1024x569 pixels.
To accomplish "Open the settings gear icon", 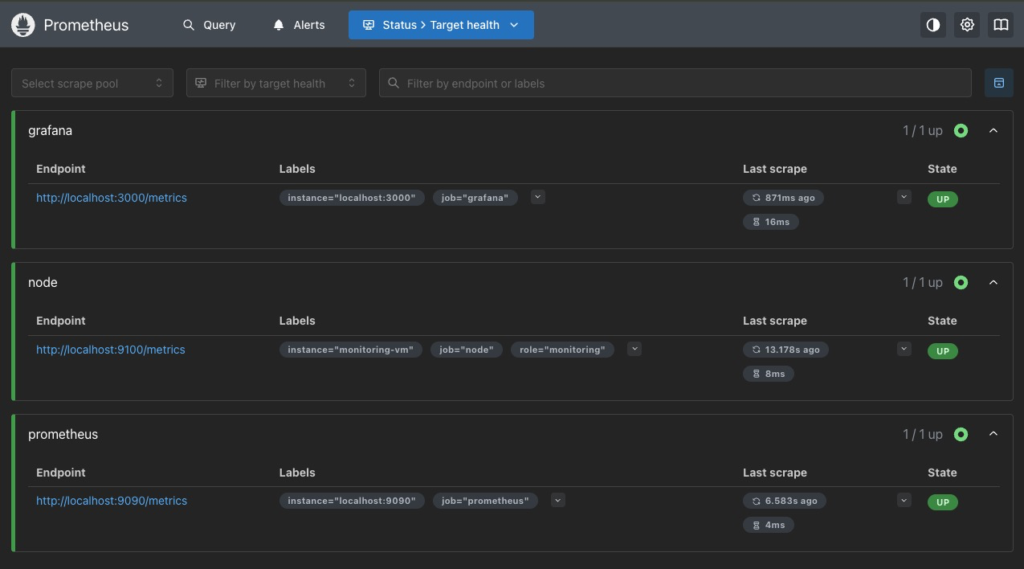I will click(967, 25).
